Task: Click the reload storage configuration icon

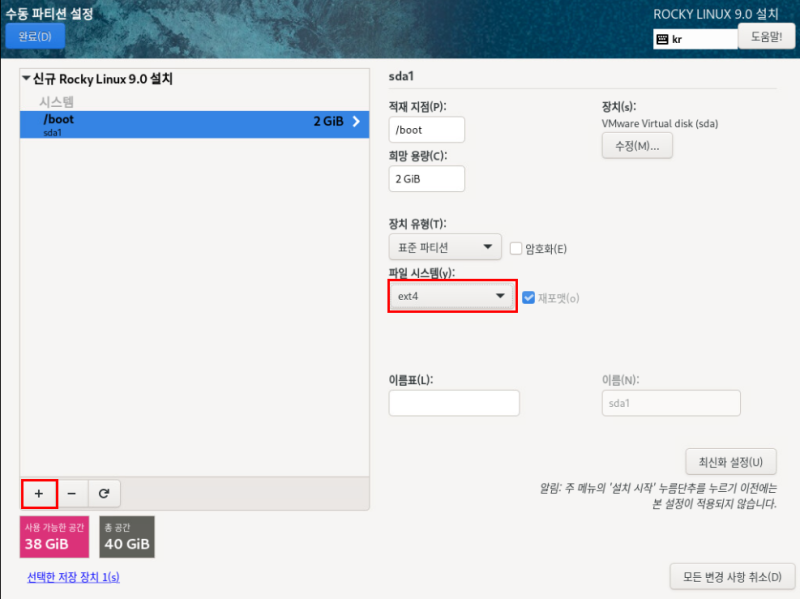Action: click(x=104, y=493)
